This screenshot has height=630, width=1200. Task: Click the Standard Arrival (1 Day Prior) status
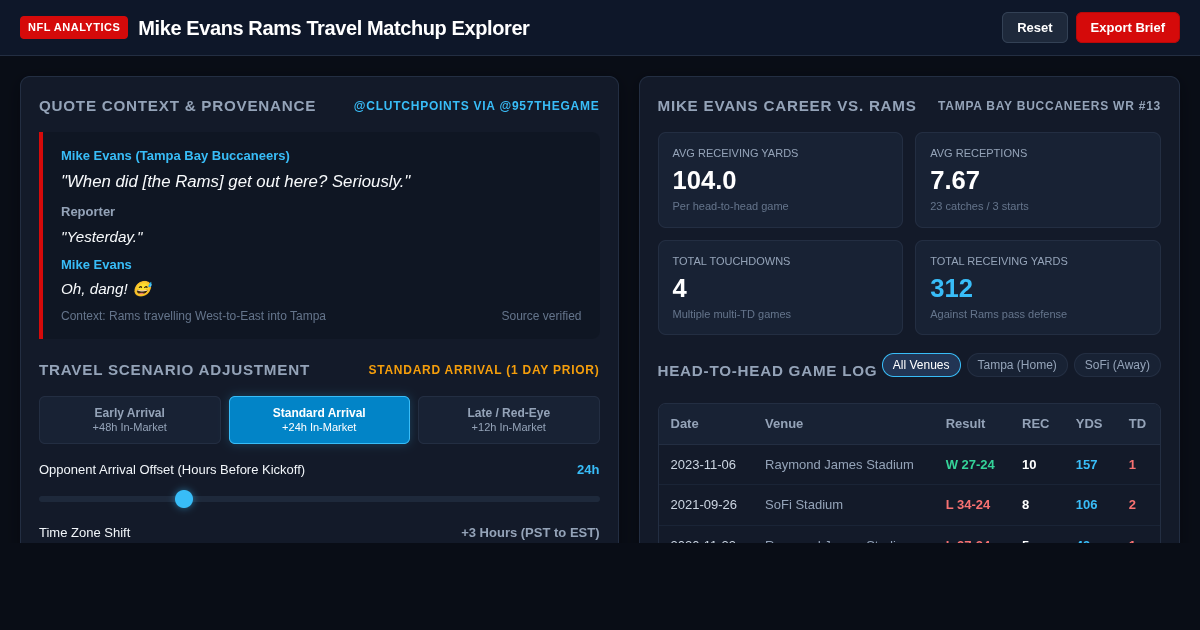[x=484, y=370]
